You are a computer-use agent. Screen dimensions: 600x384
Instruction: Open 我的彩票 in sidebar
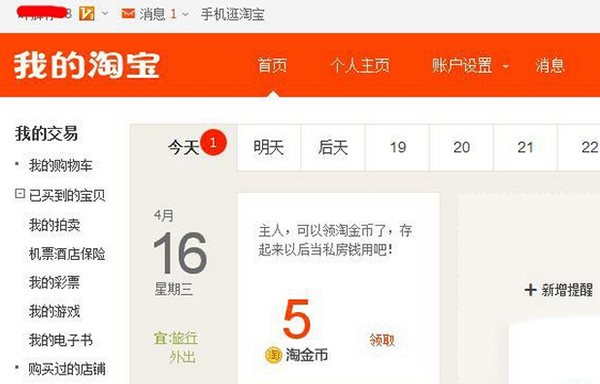[x=54, y=282]
